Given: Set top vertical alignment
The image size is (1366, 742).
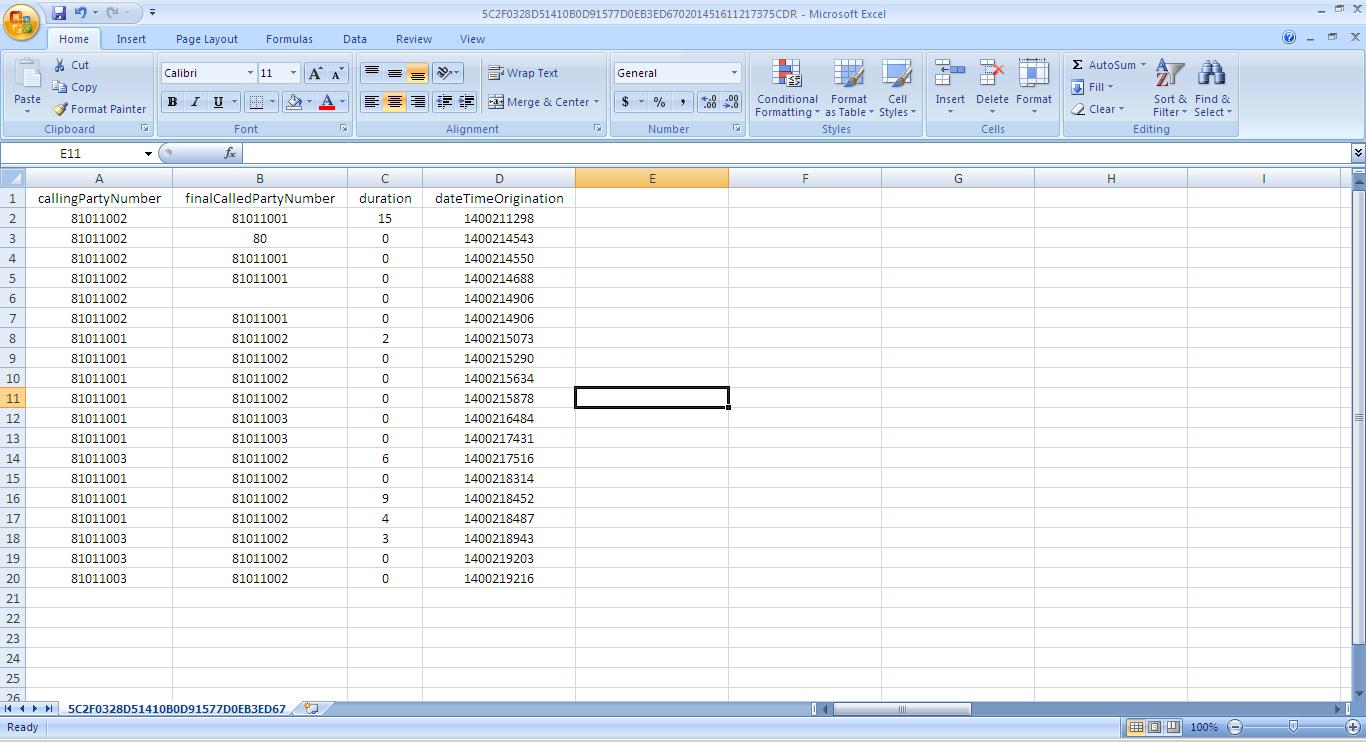Looking at the screenshot, I should pos(372,73).
